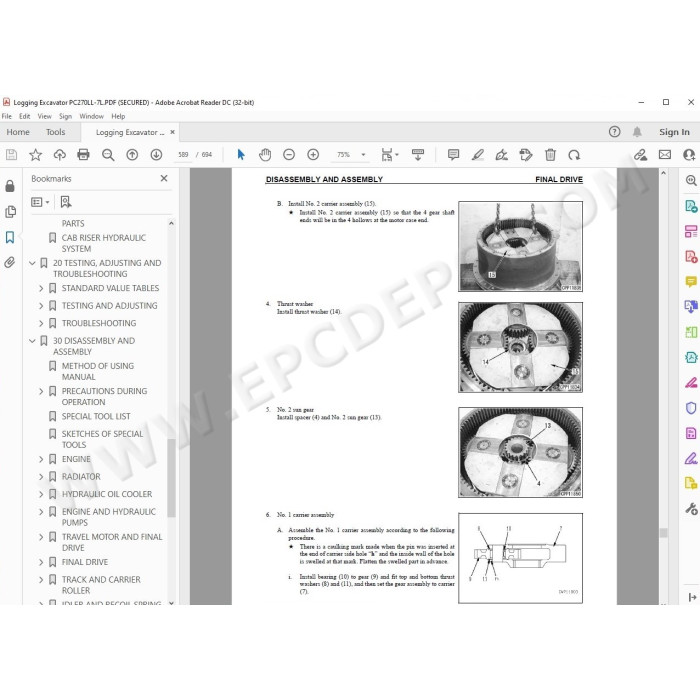Open the Window menu

click(92, 116)
